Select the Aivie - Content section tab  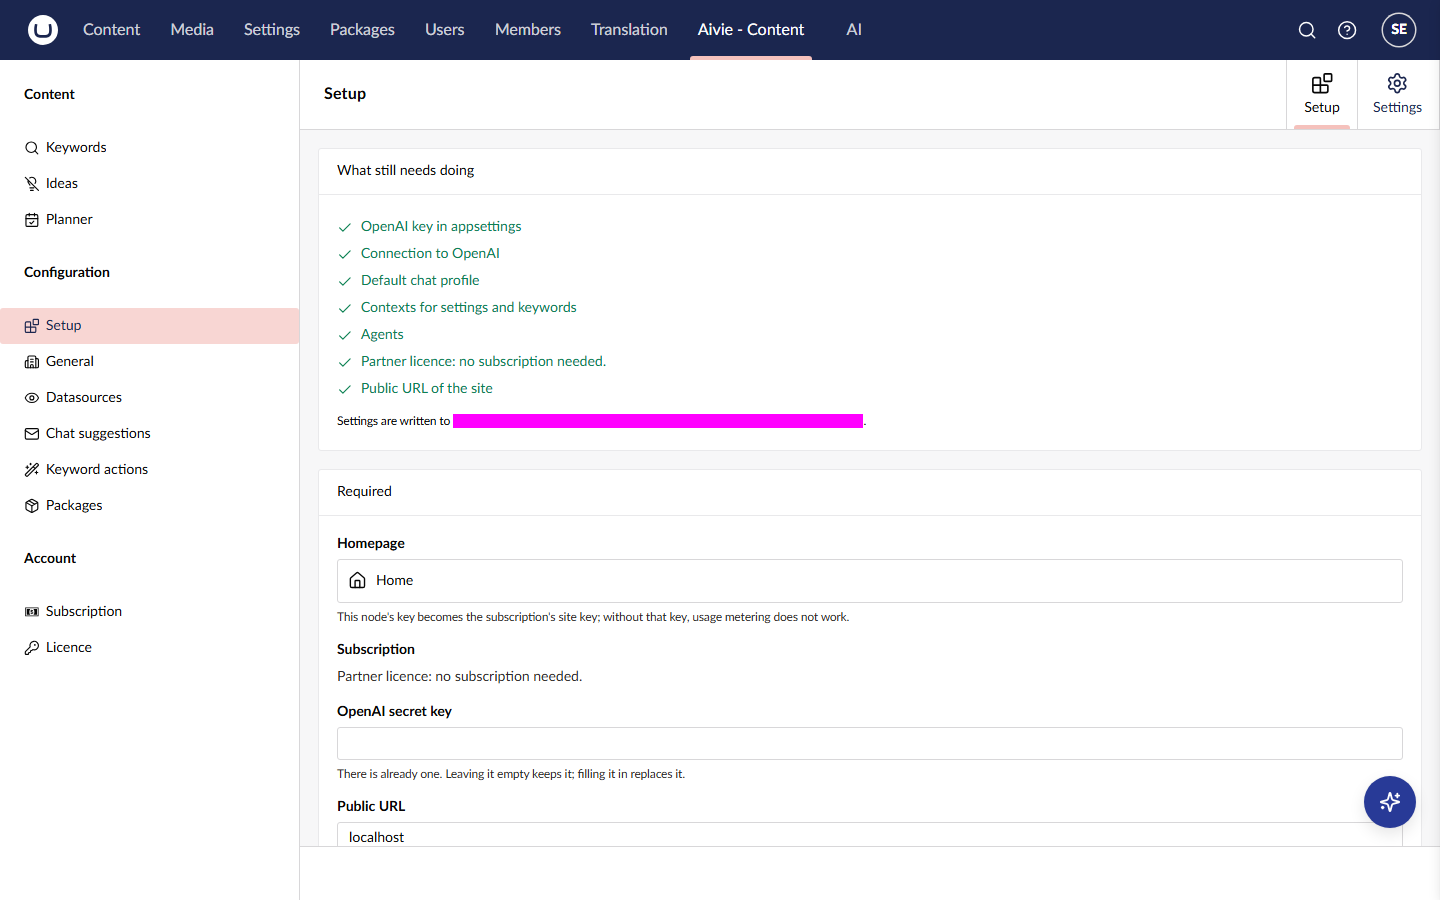click(751, 30)
